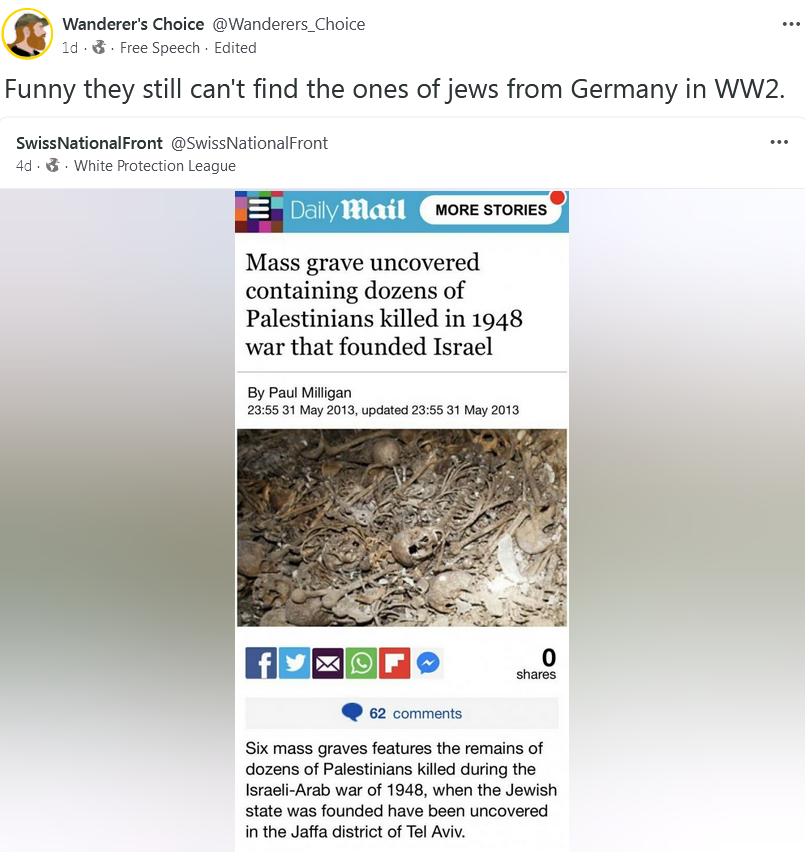The width and height of the screenshot is (809, 856).
Task: Click the Daily Mail logo
Action: [348, 210]
